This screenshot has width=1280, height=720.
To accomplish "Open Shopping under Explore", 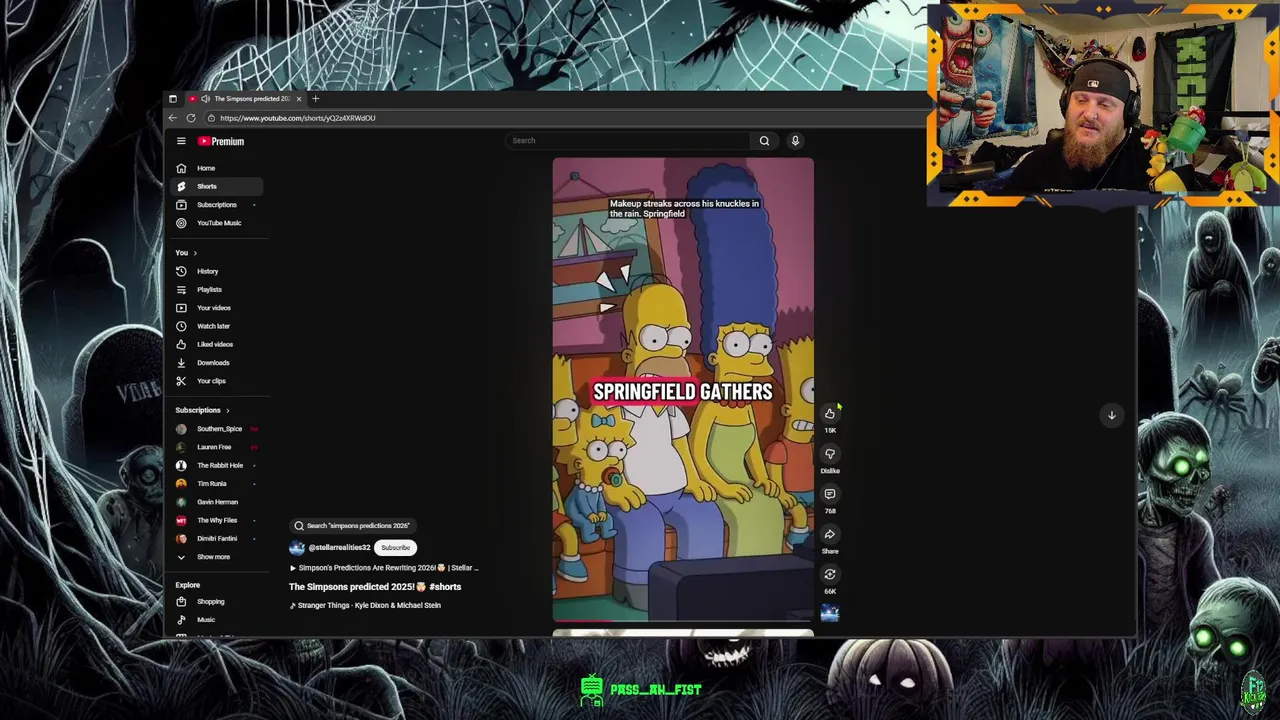I will tap(215, 602).
